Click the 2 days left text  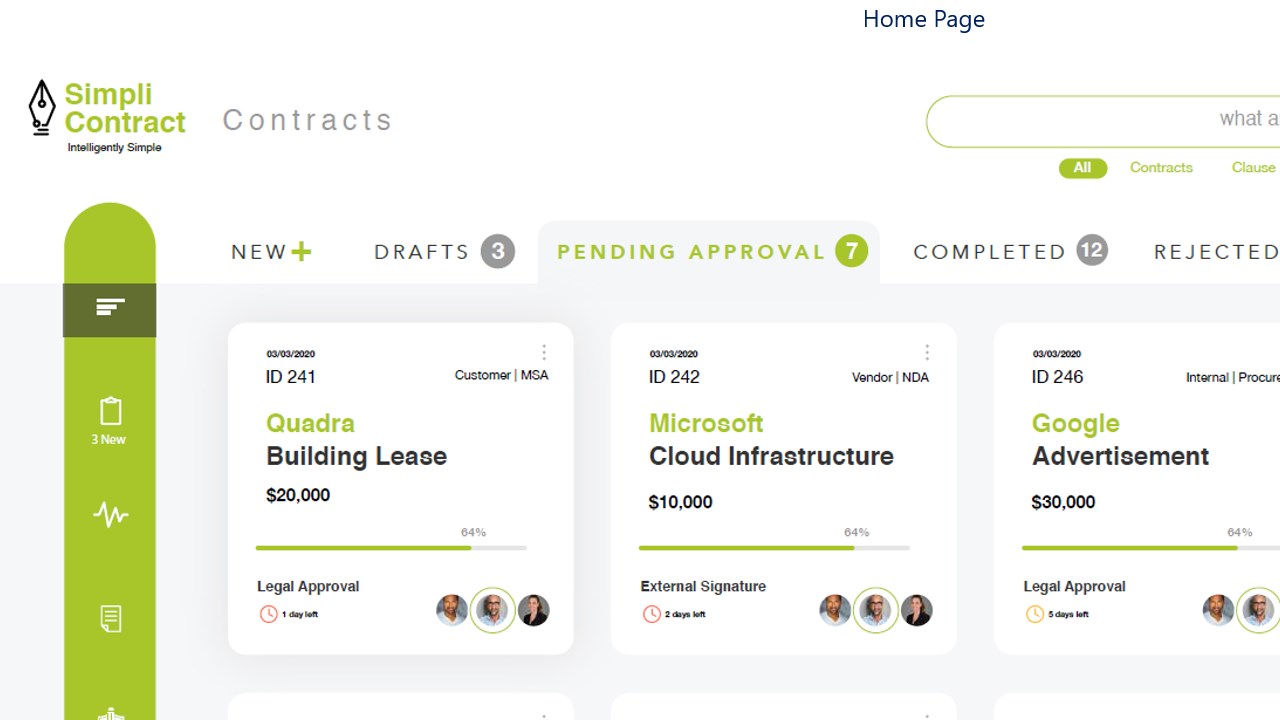point(685,614)
